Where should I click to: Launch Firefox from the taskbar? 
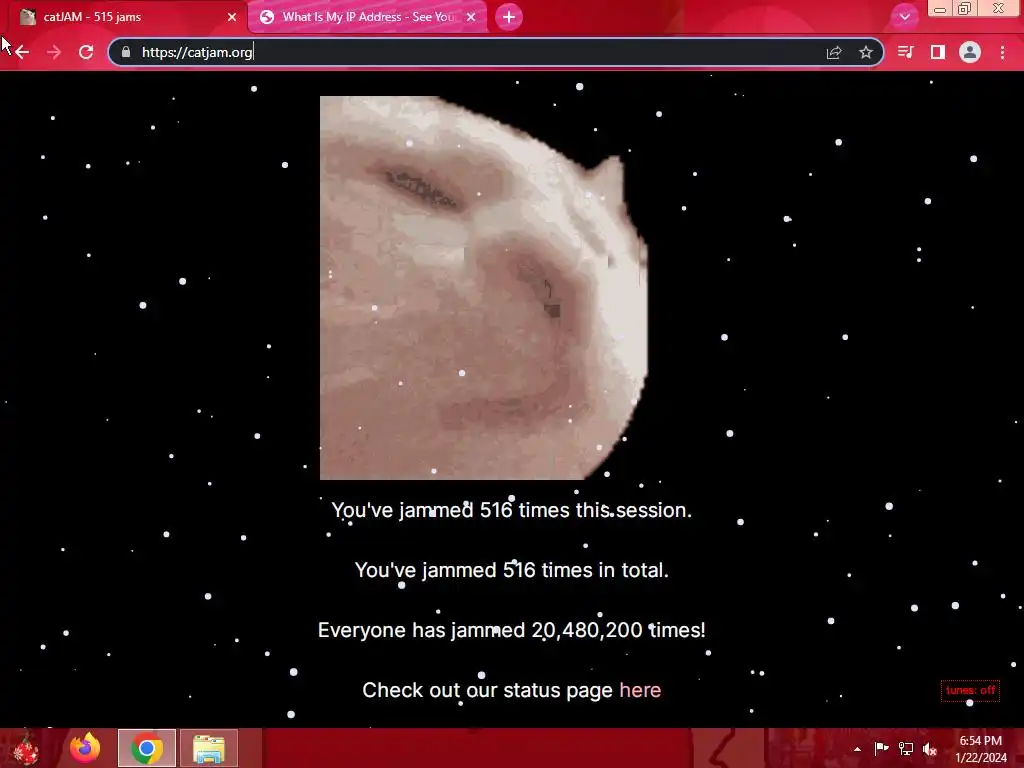(86, 748)
